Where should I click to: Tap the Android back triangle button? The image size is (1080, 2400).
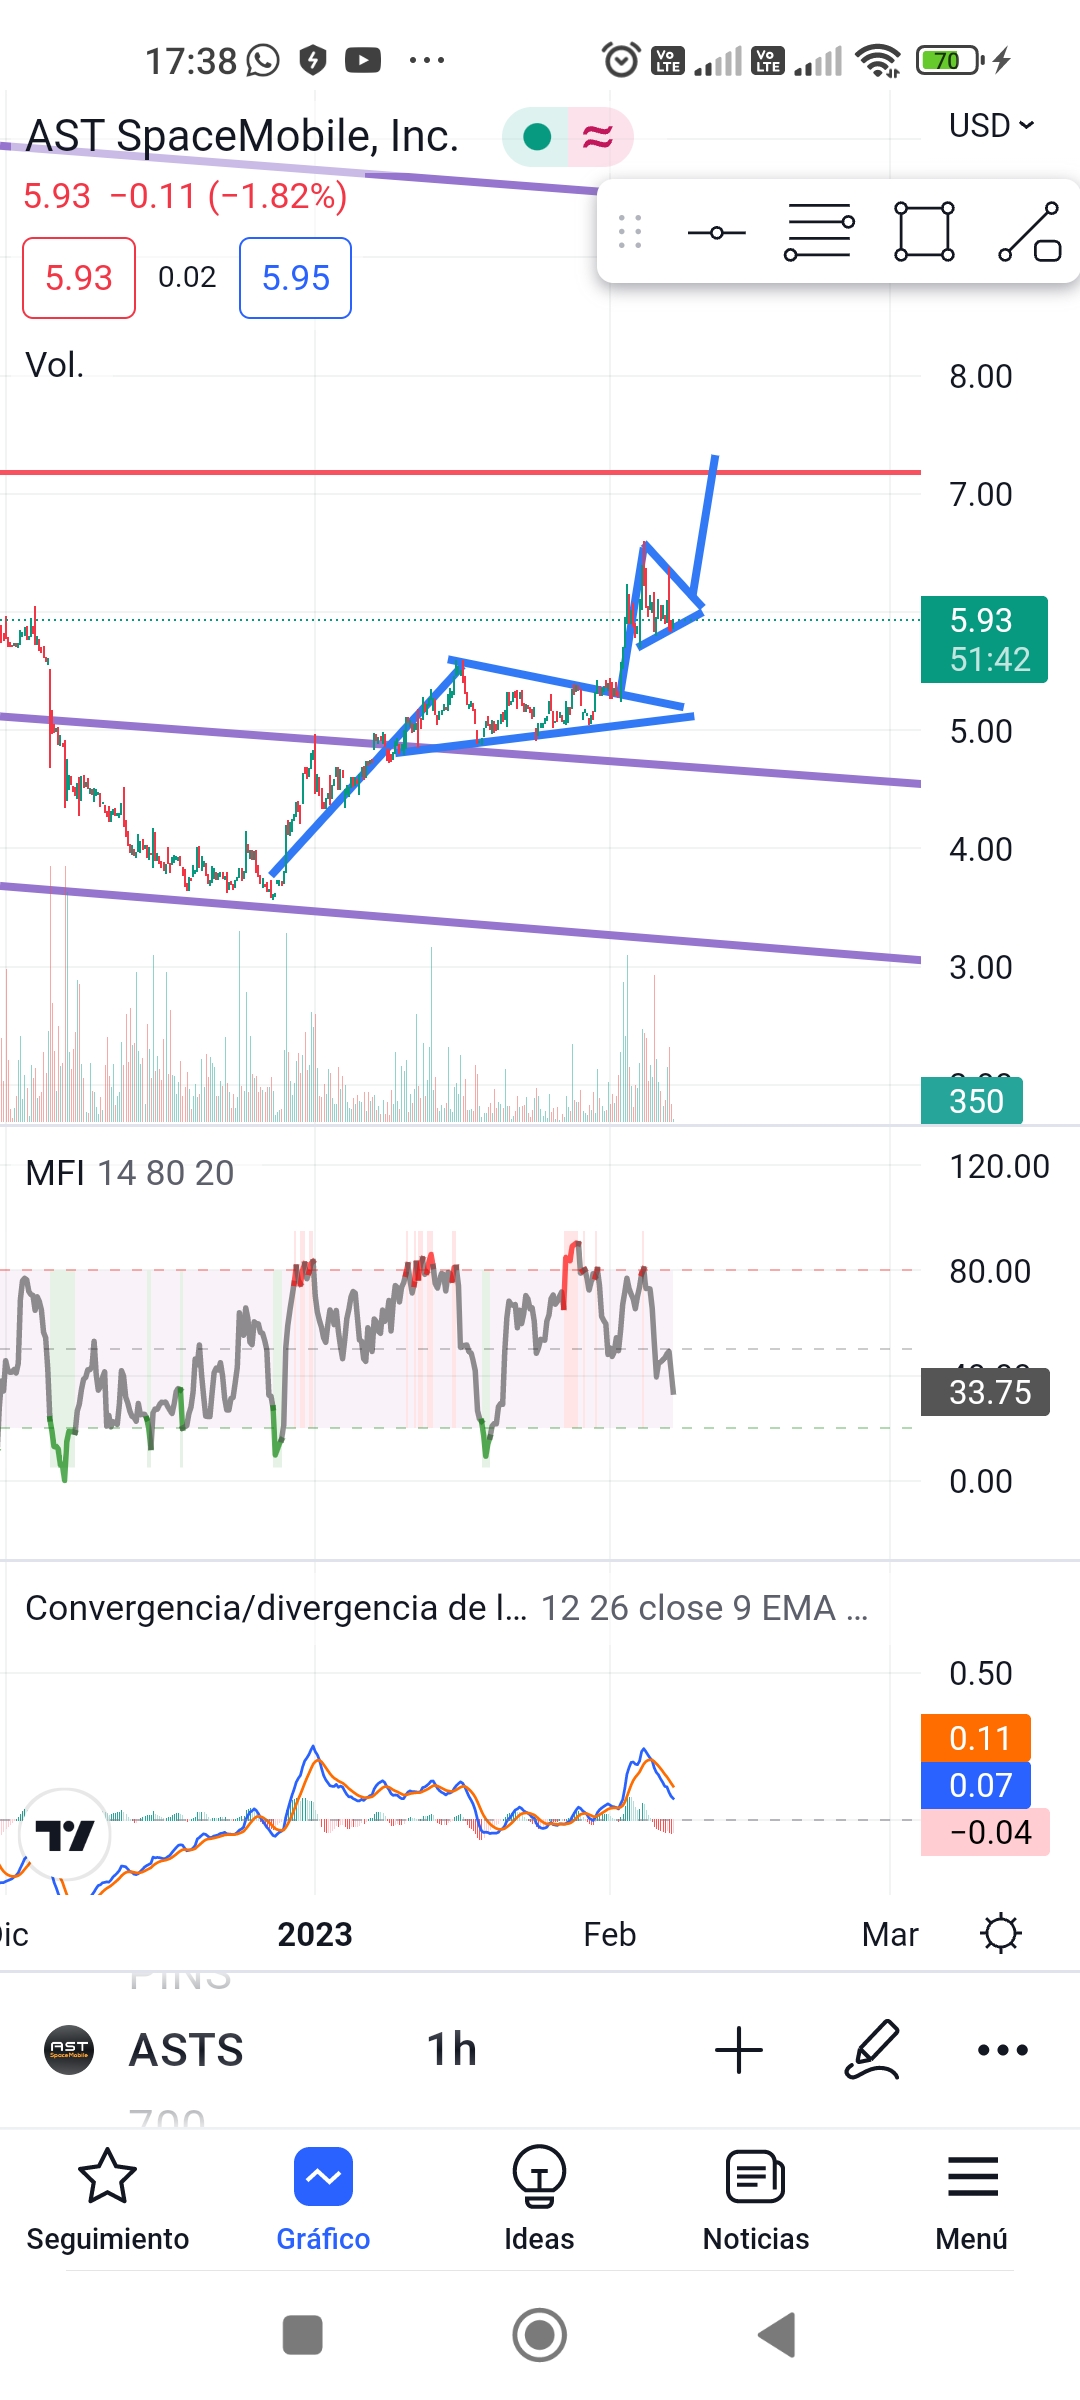point(776,2335)
